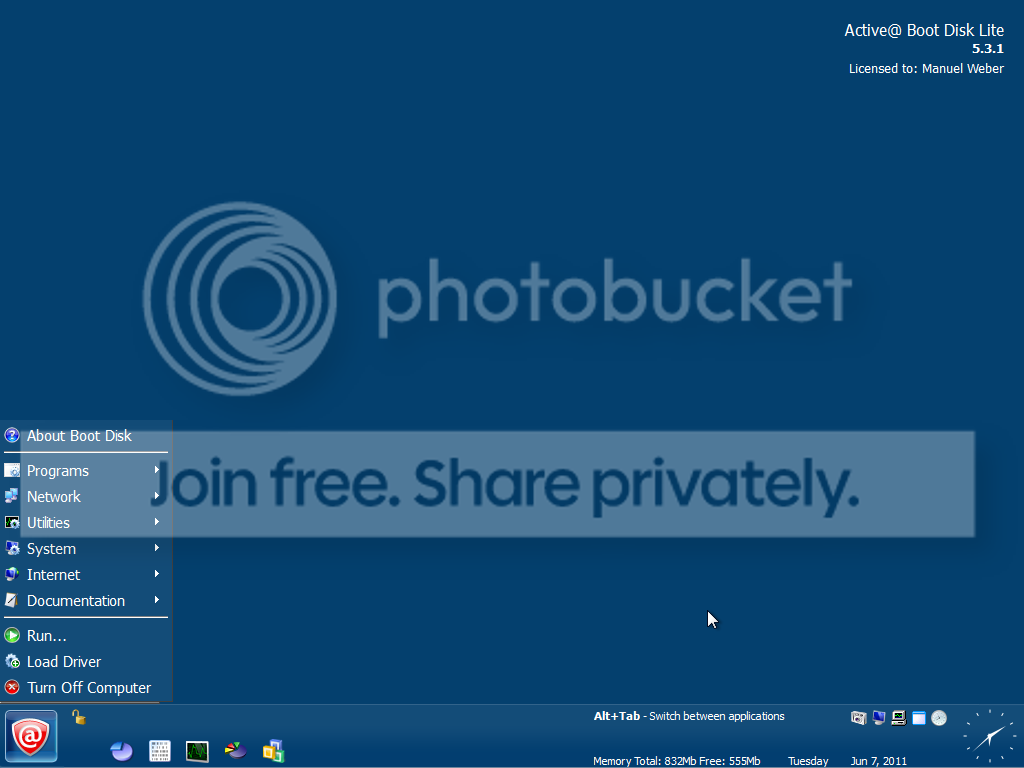Choose Turn Off Computer

click(89, 688)
